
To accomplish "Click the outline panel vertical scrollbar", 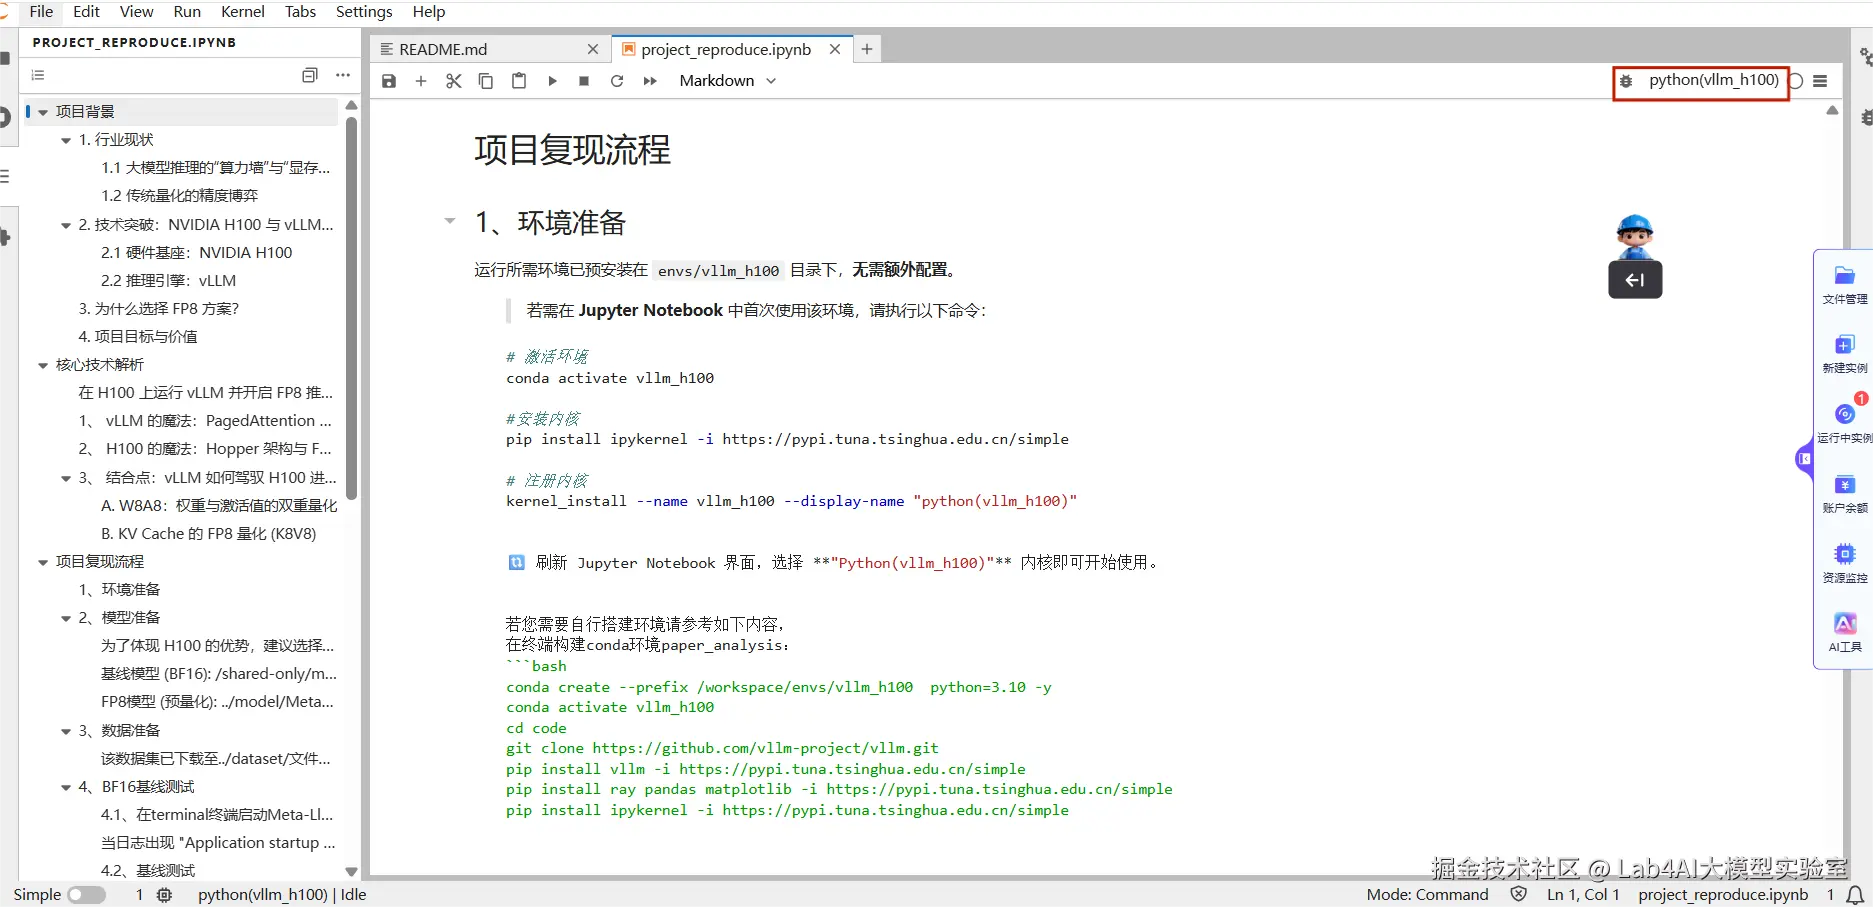I will click(x=351, y=308).
